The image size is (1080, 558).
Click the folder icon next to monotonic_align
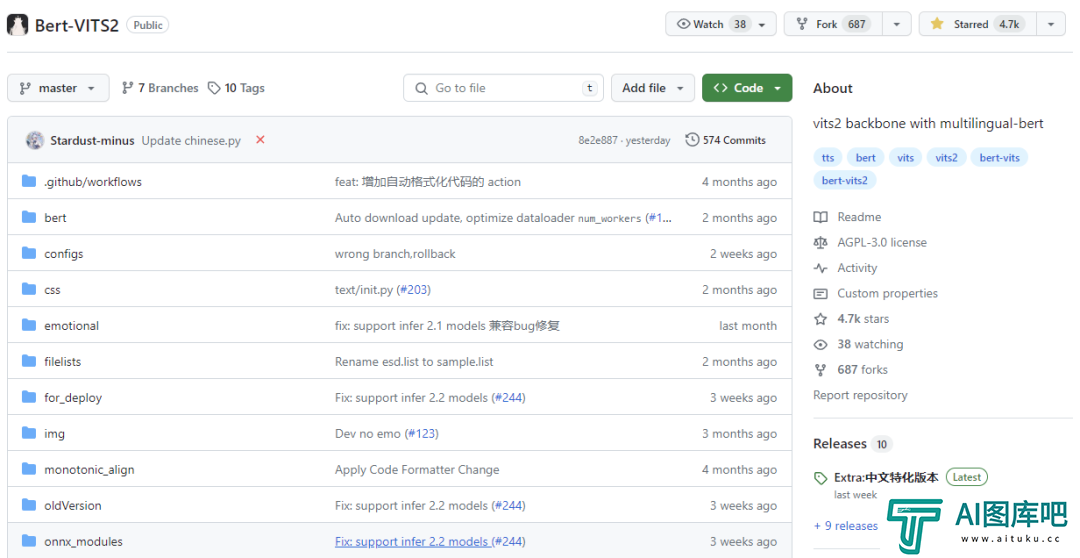pyautogui.click(x=29, y=468)
